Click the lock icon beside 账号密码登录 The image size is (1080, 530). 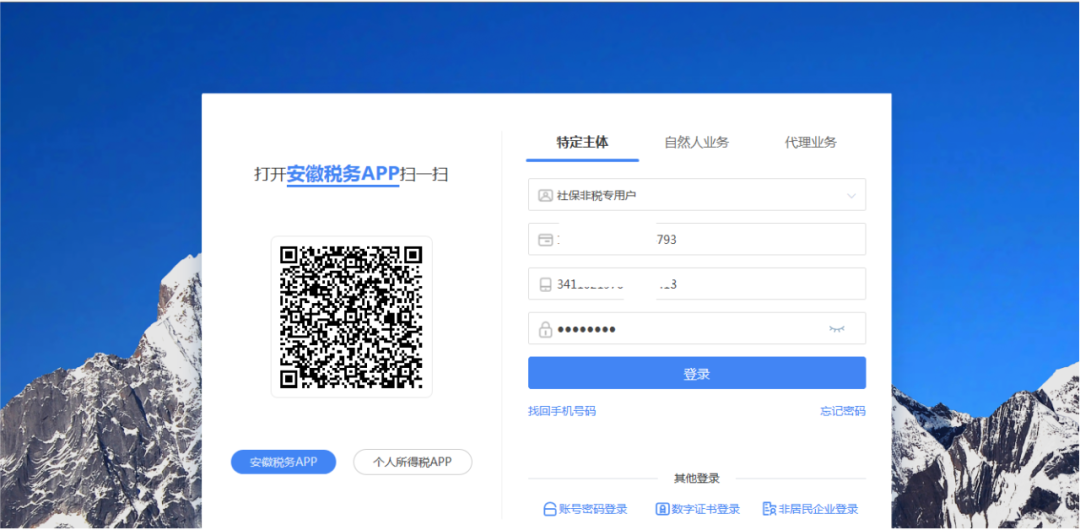[x=550, y=509]
